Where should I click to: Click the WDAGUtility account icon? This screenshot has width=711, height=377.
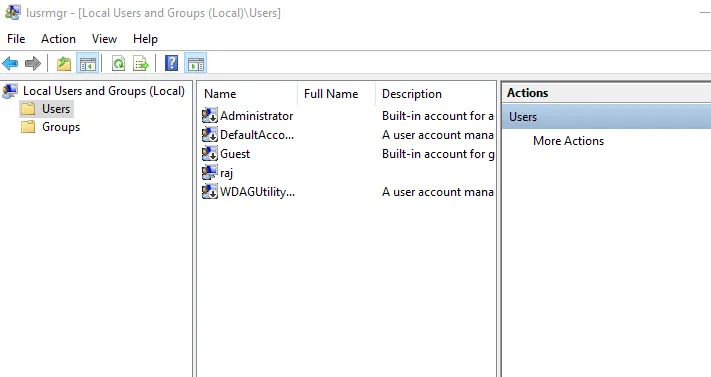(209, 192)
